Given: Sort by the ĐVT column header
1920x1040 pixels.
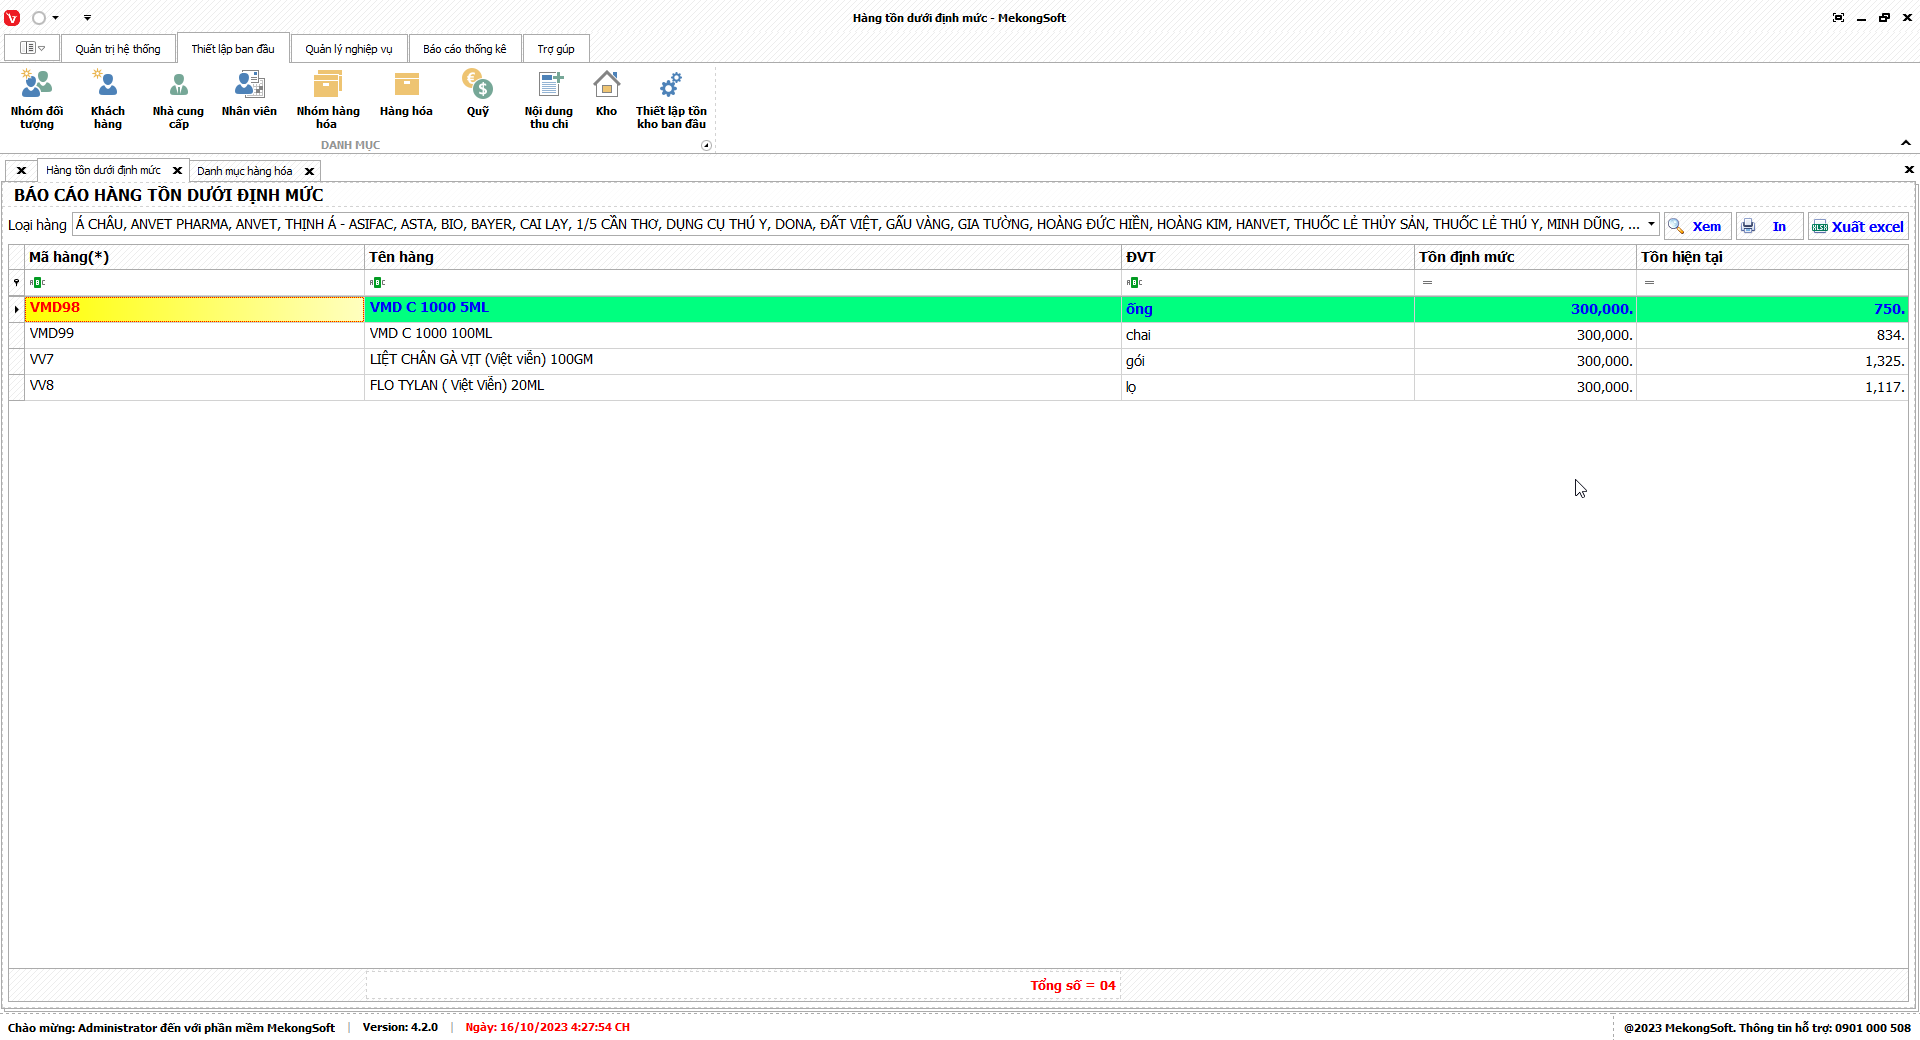Looking at the screenshot, I should (1268, 258).
